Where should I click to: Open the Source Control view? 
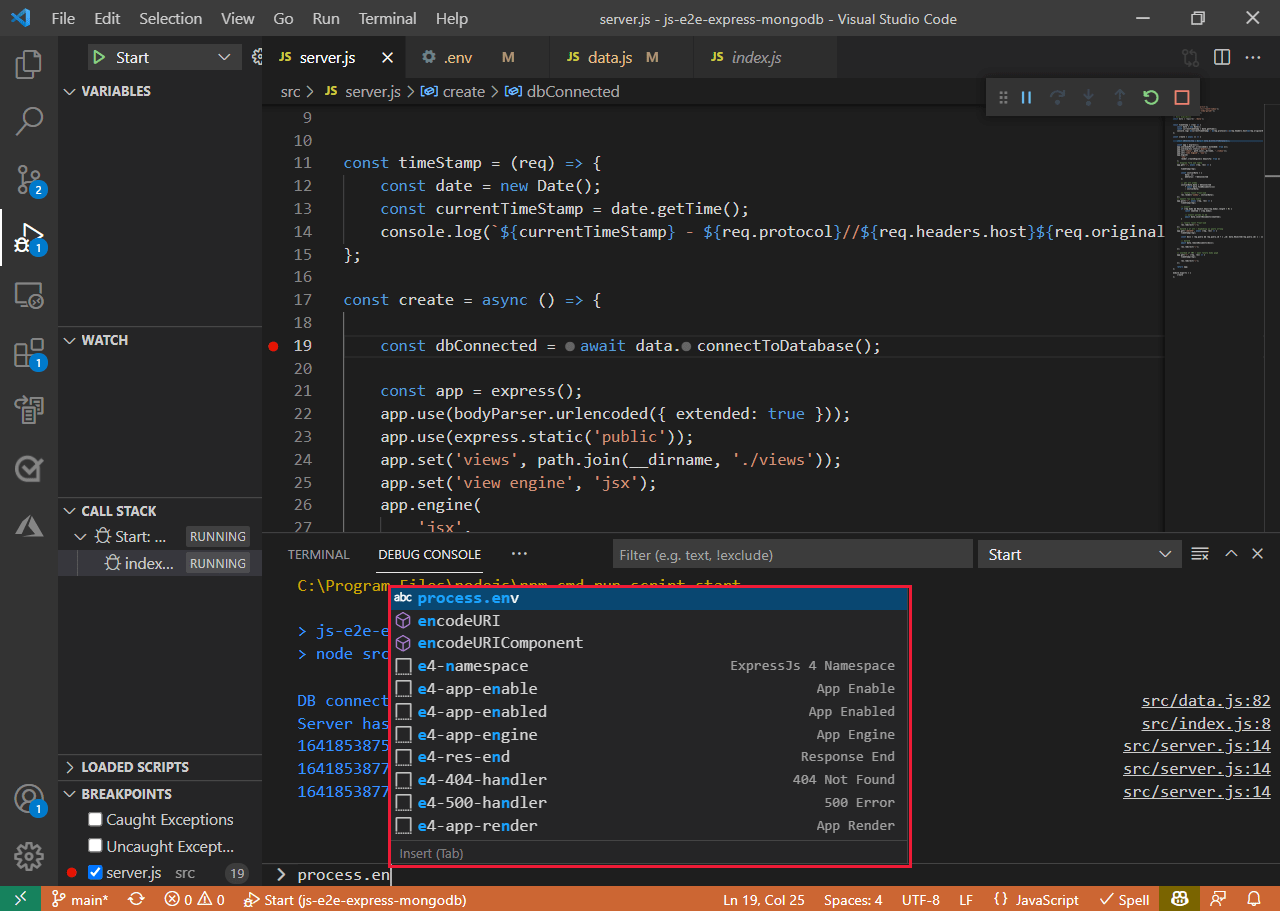pyautogui.click(x=28, y=180)
